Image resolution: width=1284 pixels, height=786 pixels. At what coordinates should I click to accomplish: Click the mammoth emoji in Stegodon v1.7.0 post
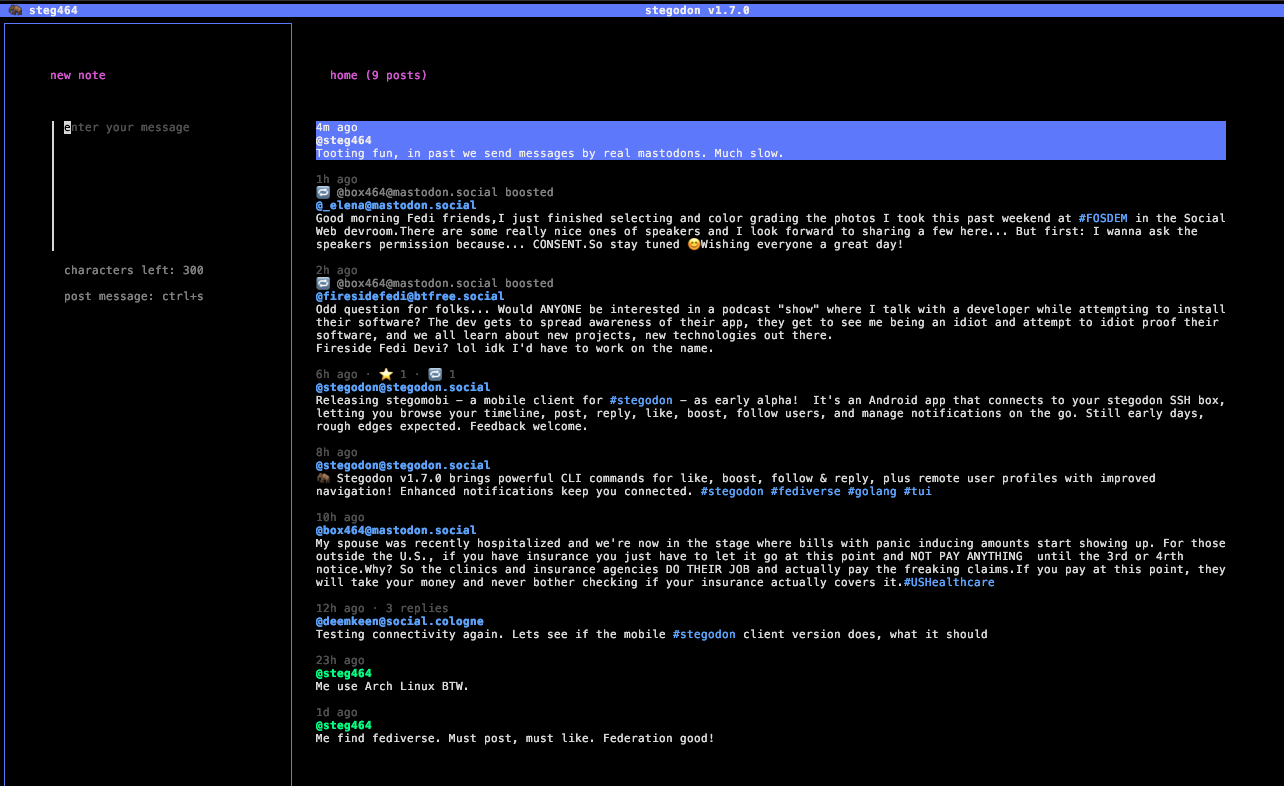click(x=323, y=479)
